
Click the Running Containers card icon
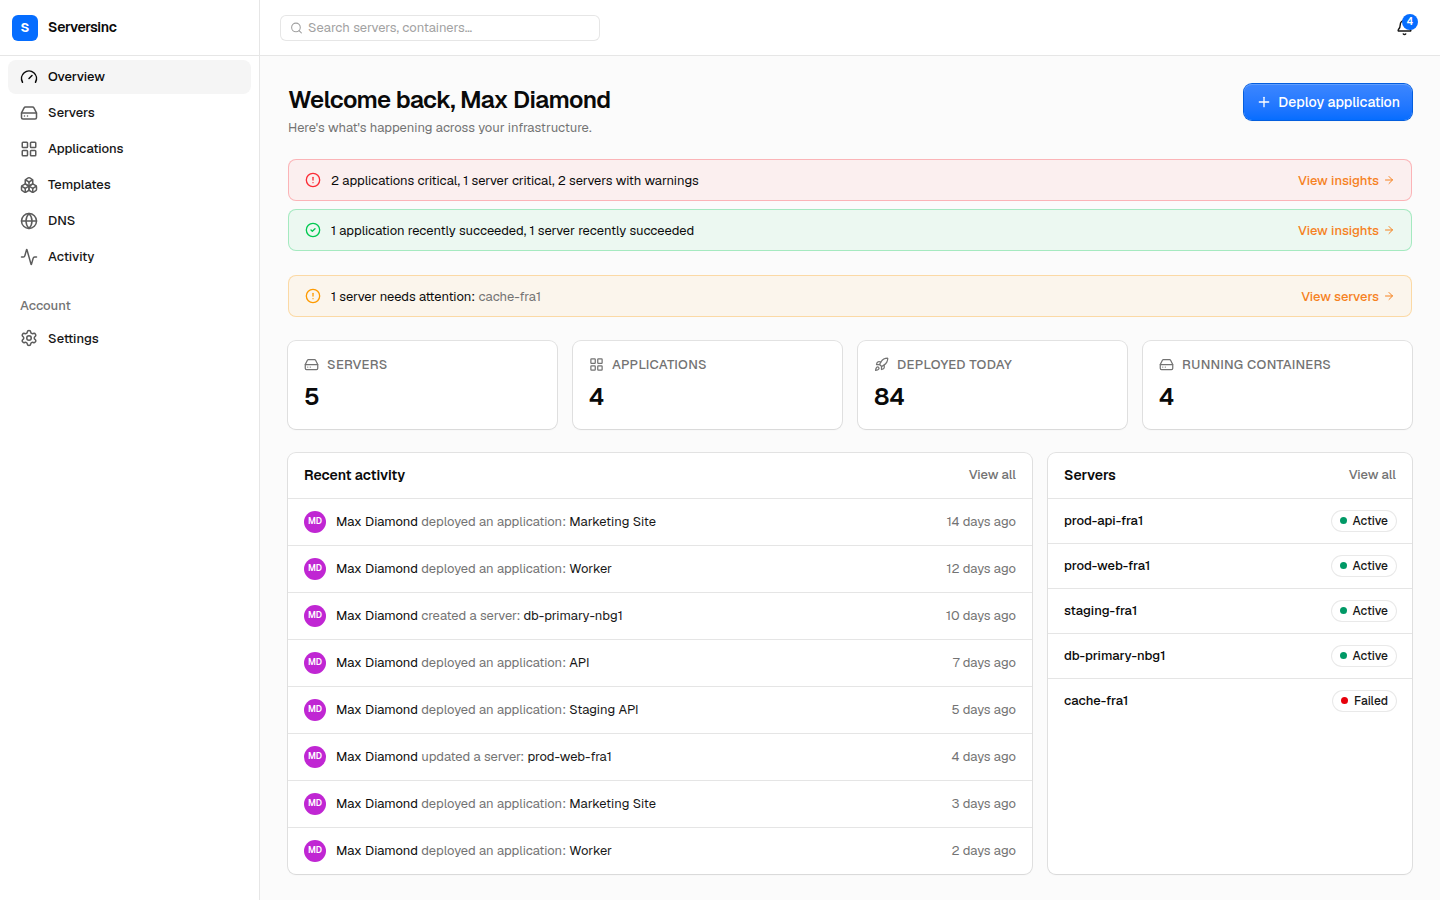(x=1166, y=365)
